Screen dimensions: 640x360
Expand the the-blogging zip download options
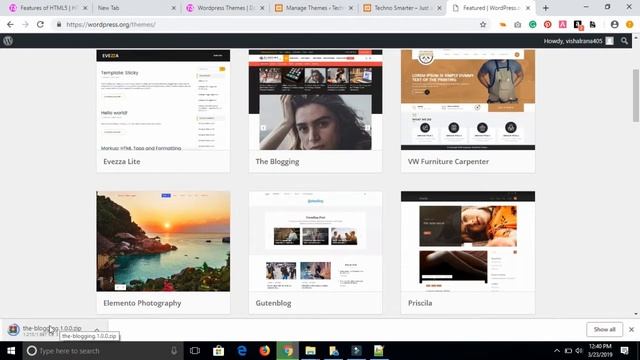pyautogui.click(x=97, y=330)
